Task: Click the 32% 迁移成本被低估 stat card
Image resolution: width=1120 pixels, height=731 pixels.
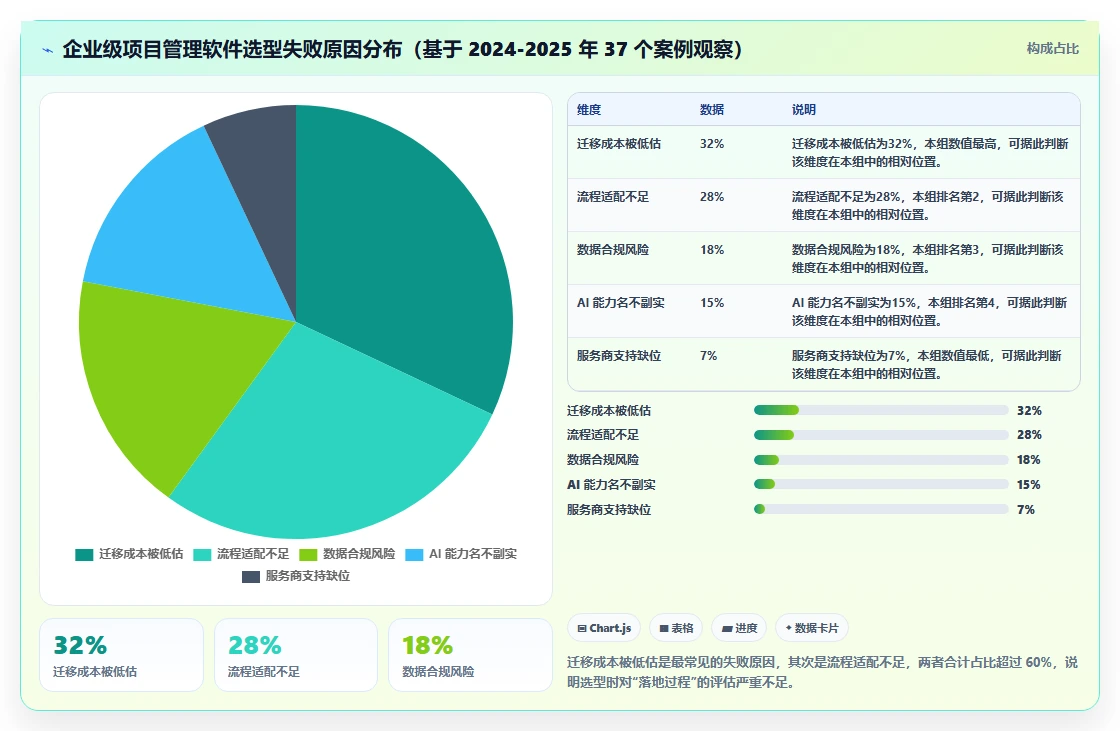Action: coord(121,655)
